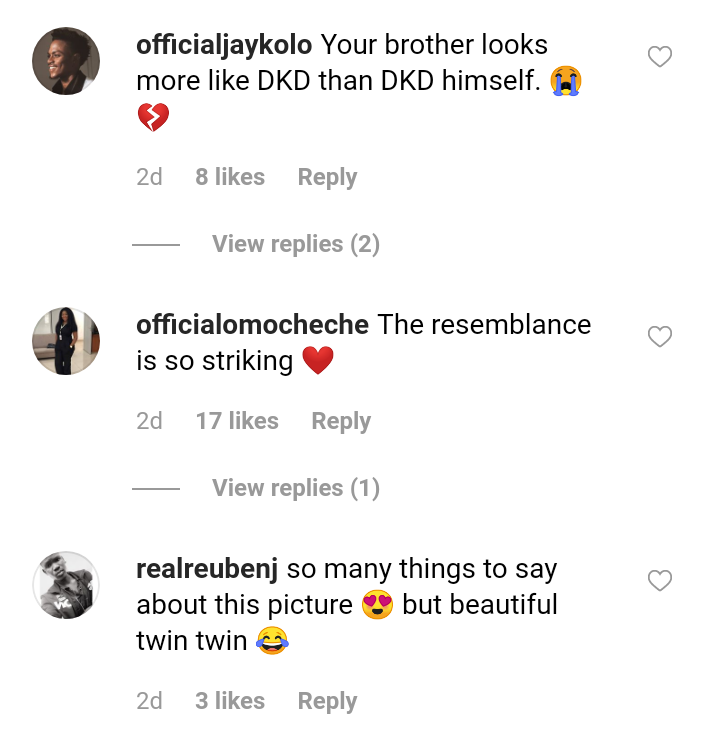
Task: Open officialjaykolo's profile picture
Action: (67, 61)
